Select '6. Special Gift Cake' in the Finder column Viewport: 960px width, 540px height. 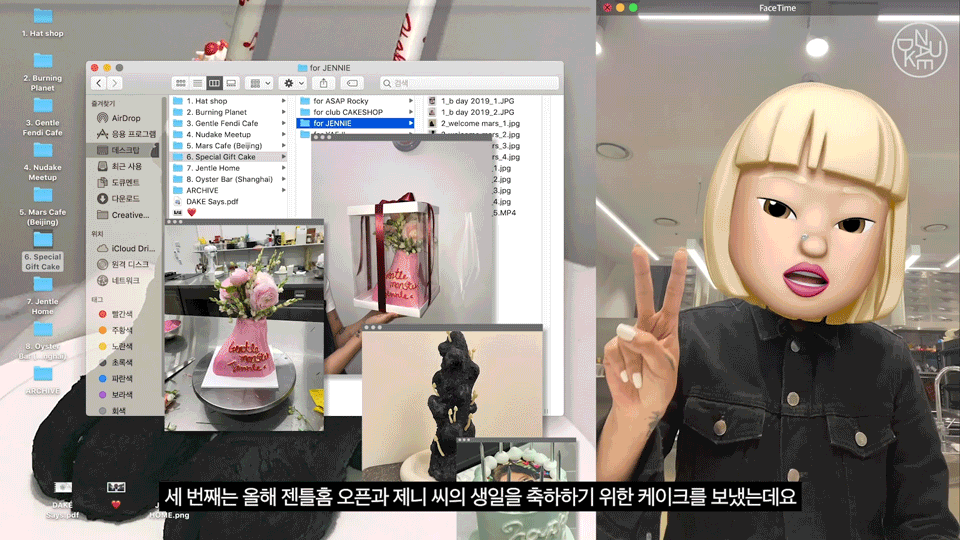pos(228,157)
